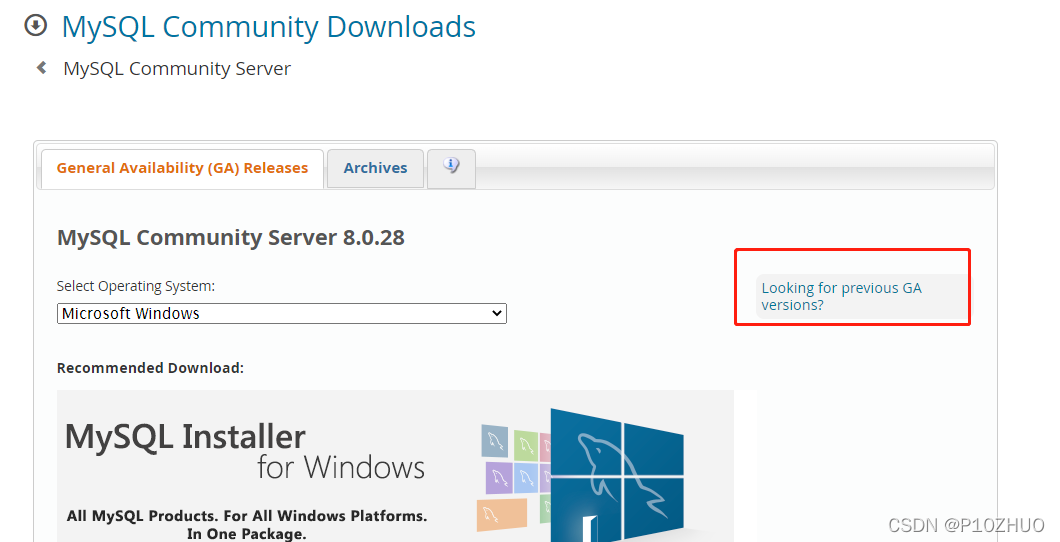Open the Select Operating System dropdown

tap(282, 314)
